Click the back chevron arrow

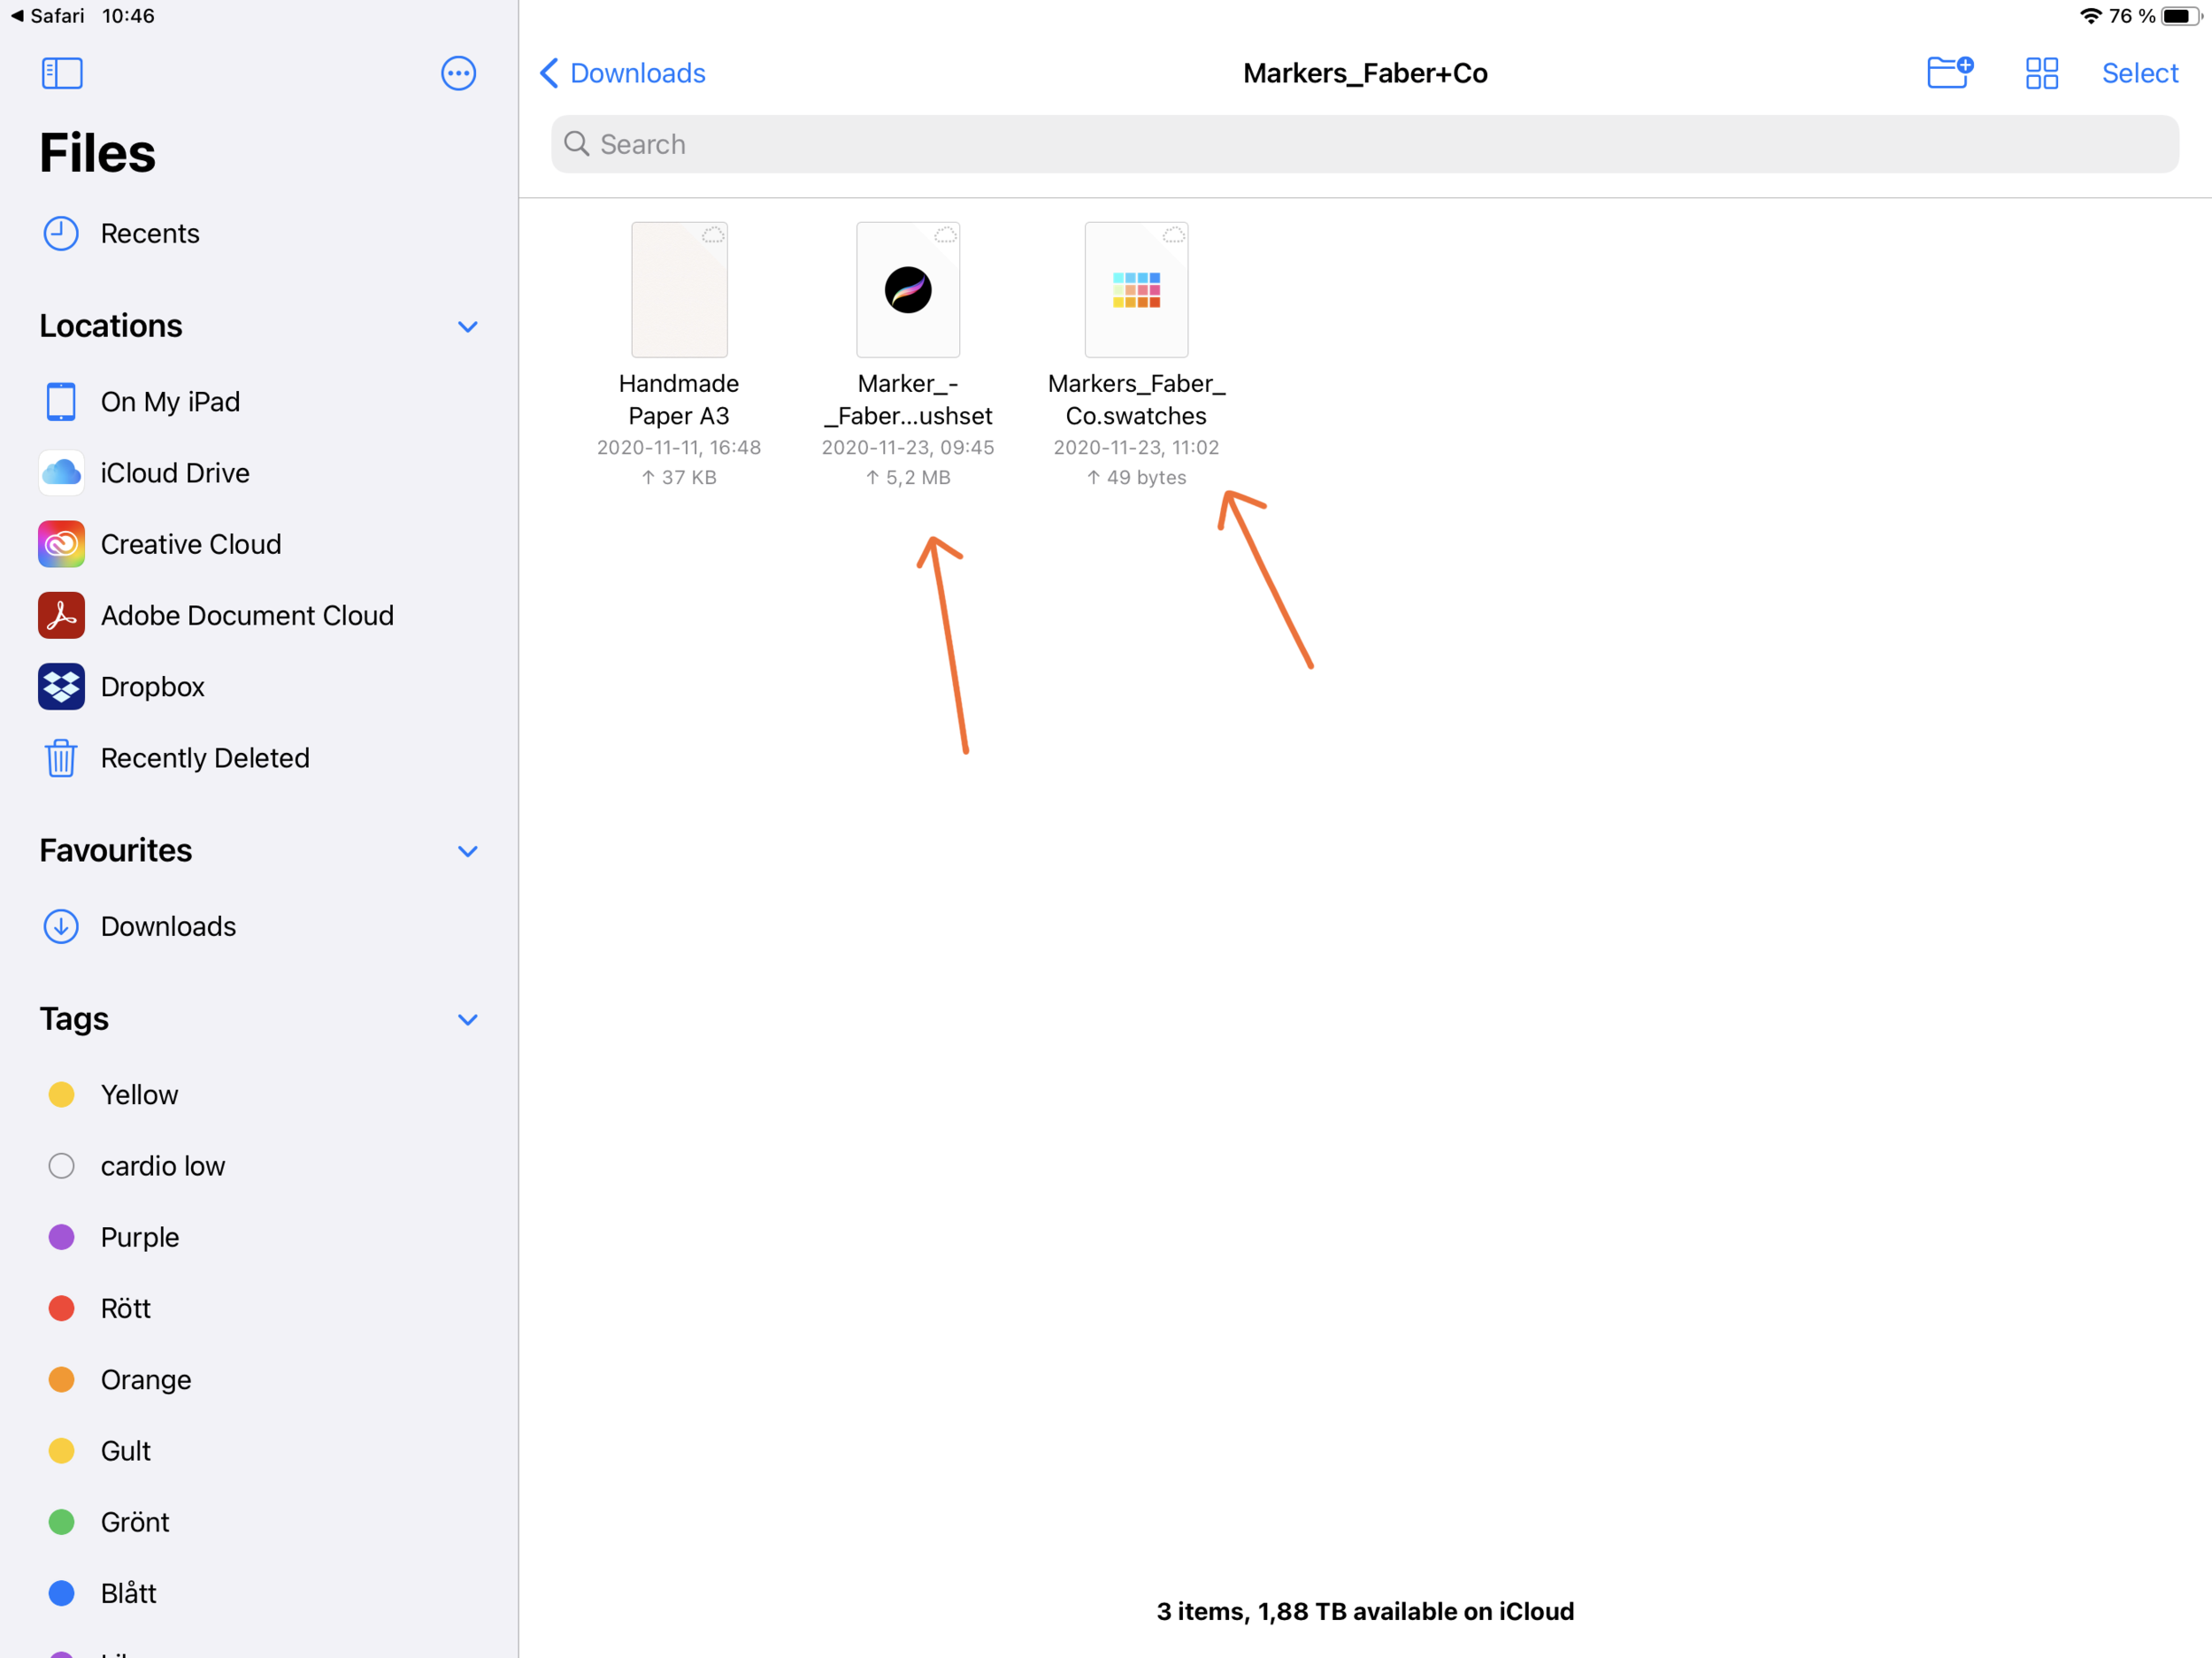point(549,73)
